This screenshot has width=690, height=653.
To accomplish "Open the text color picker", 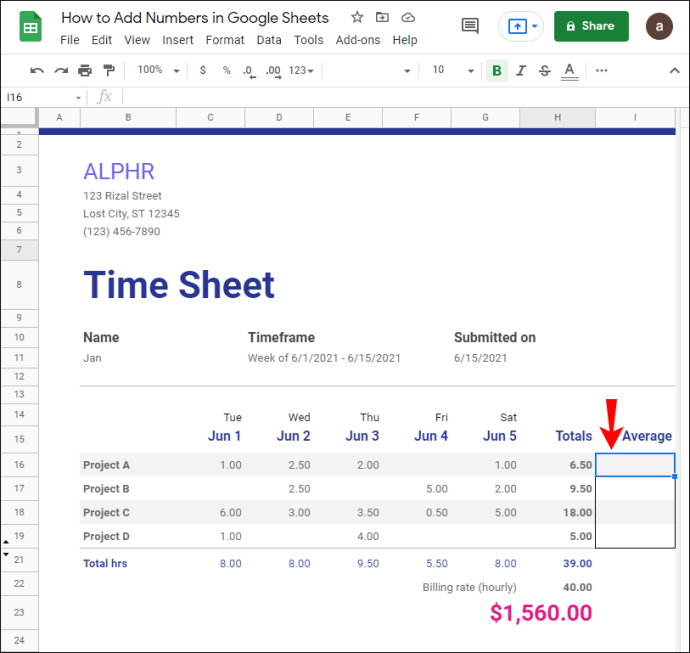I will pyautogui.click(x=569, y=71).
